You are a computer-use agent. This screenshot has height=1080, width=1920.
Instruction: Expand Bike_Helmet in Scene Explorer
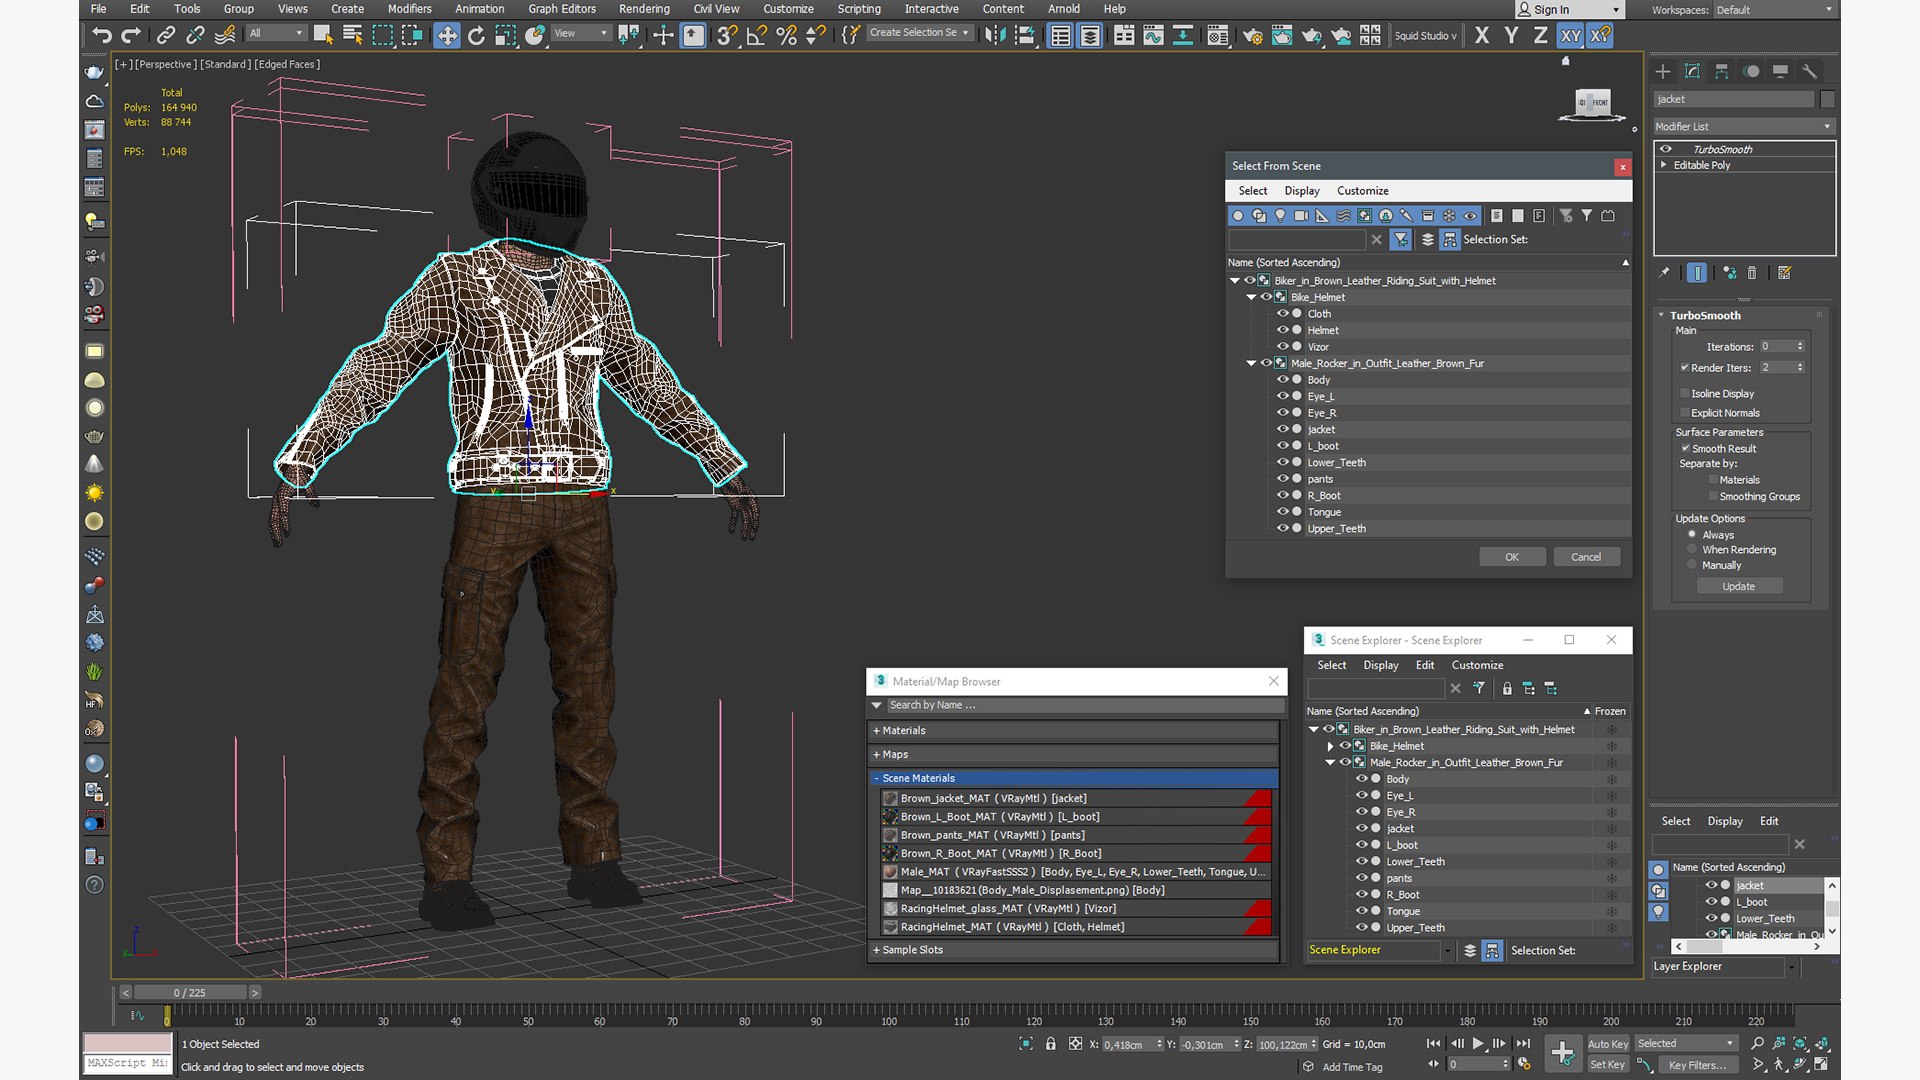pyautogui.click(x=1330, y=746)
